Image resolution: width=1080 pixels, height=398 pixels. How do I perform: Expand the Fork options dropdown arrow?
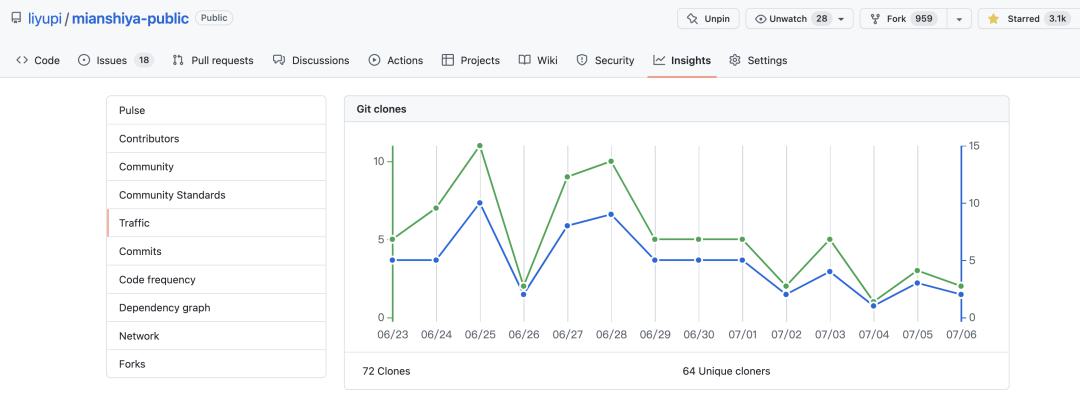click(x=959, y=19)
